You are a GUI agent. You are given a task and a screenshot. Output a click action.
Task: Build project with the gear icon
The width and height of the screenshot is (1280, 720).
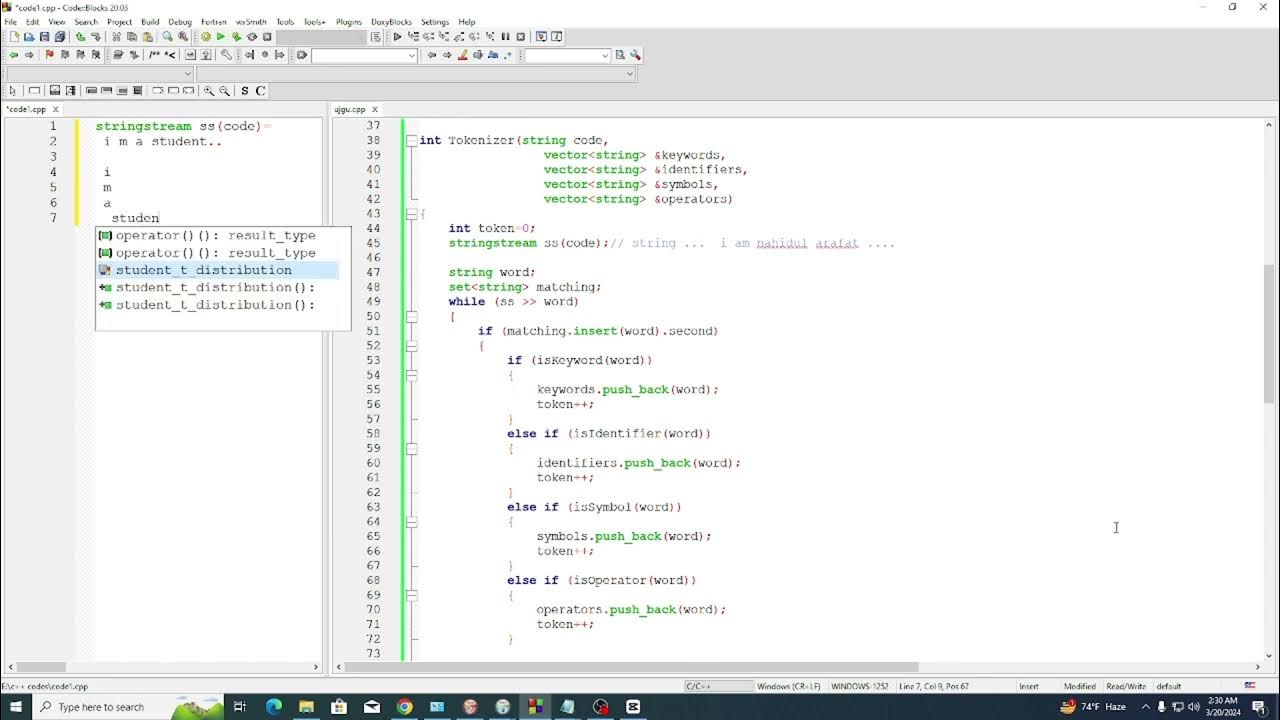point(205,37)
